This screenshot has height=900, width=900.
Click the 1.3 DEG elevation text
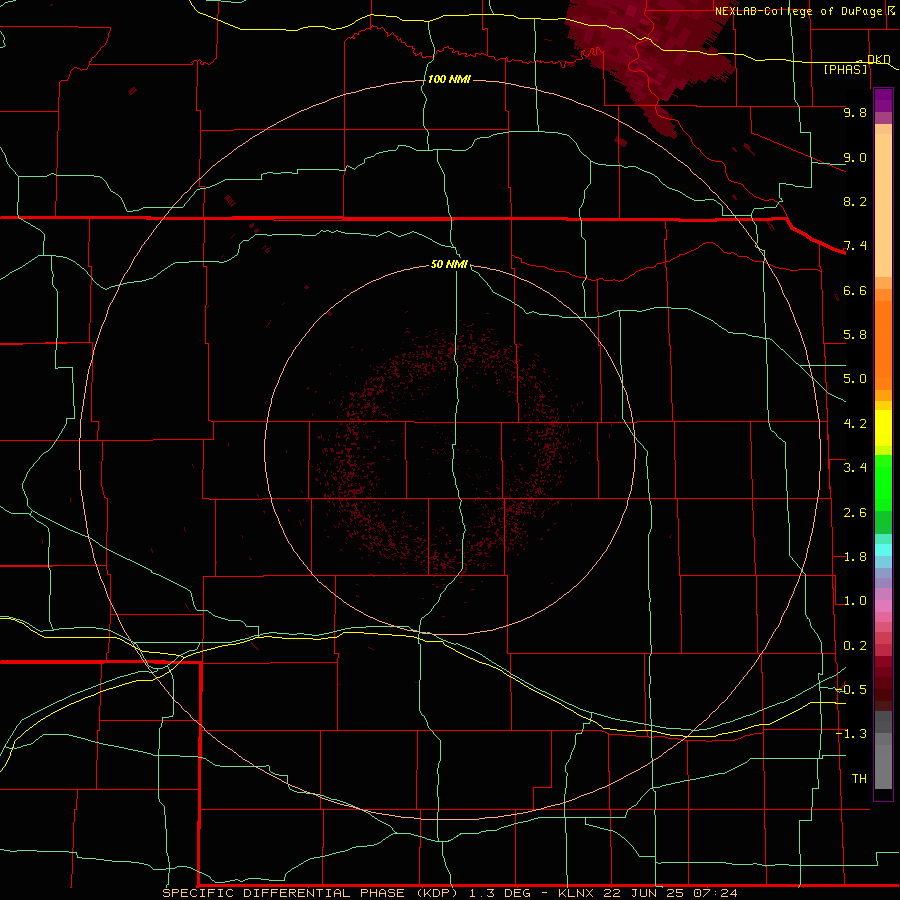pyautogui.click(x=500, y=893)
